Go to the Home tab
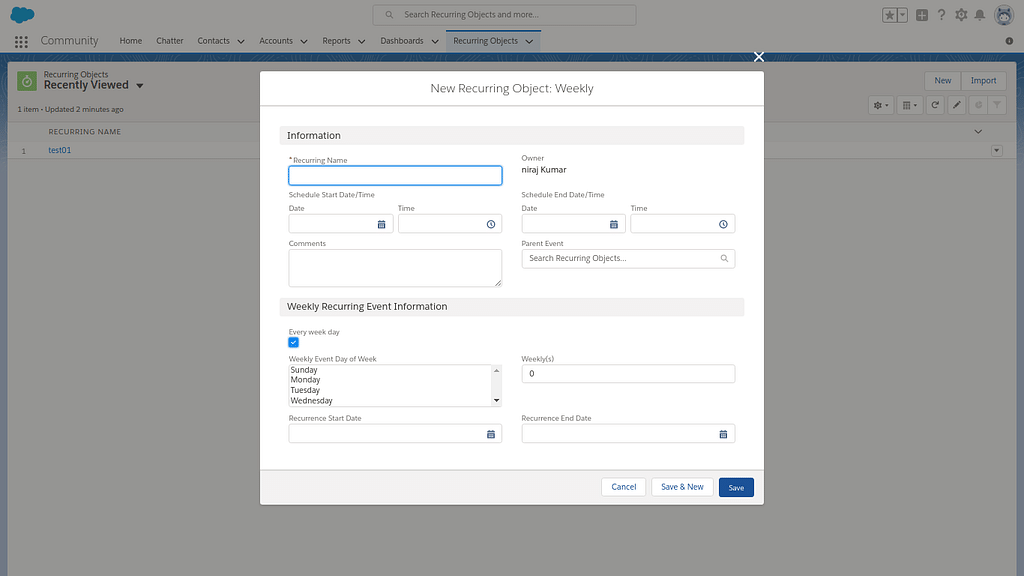 [x=130, y=41]
